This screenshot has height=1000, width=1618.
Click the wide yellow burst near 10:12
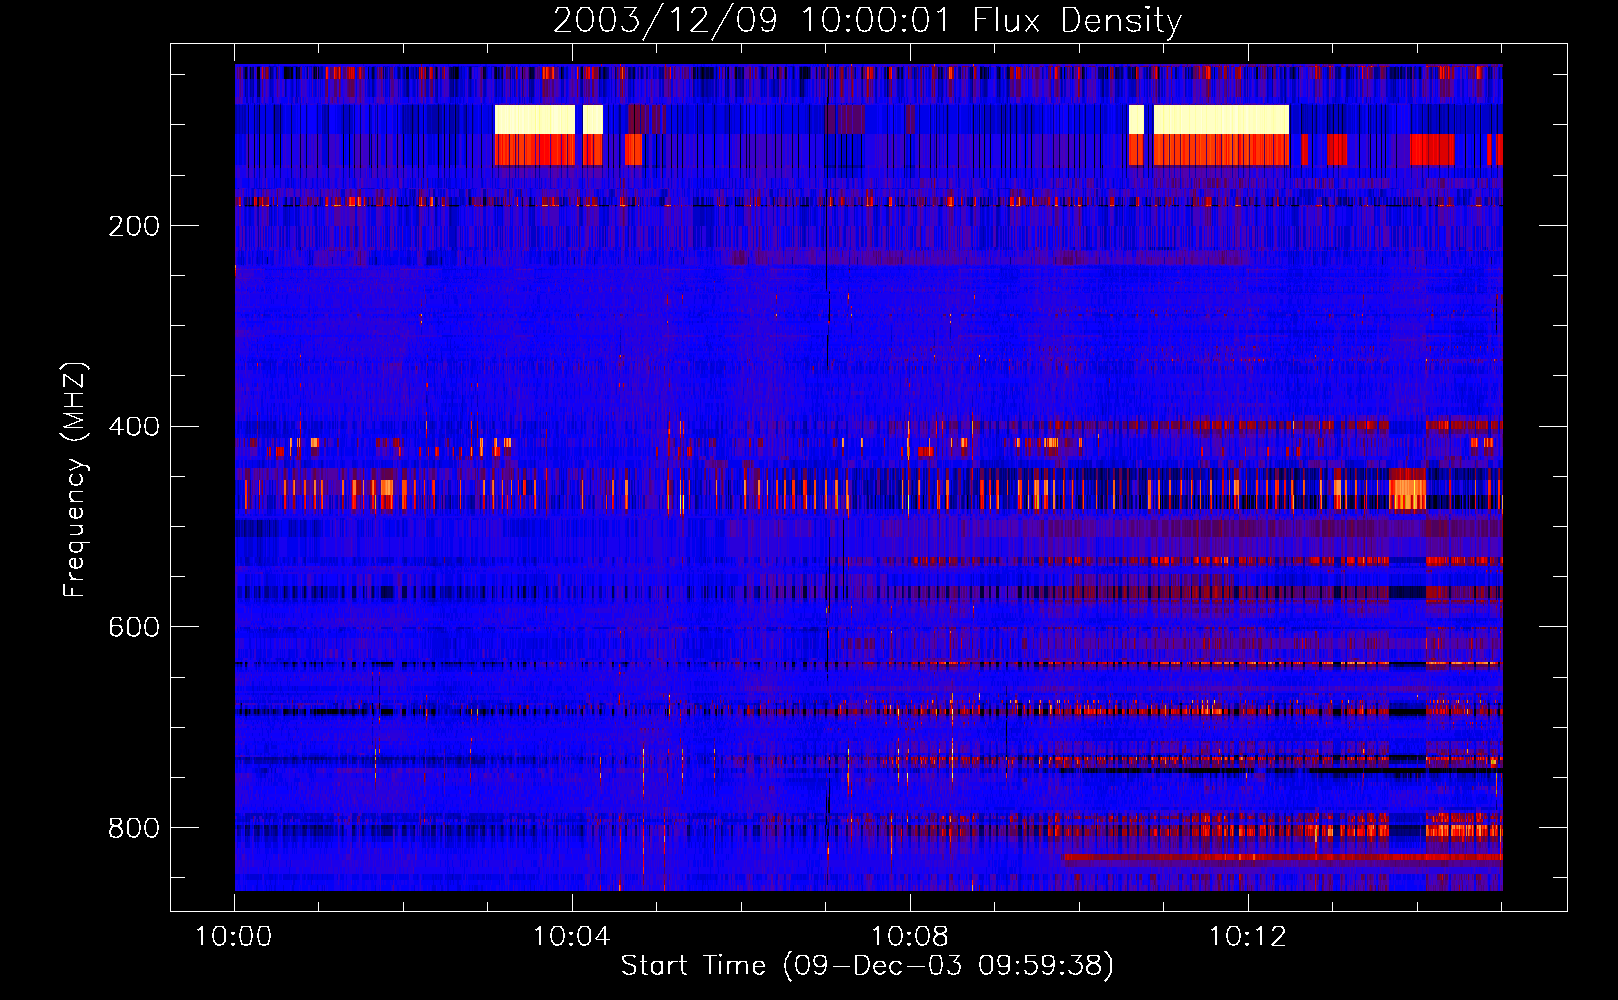click(1221, 119)
